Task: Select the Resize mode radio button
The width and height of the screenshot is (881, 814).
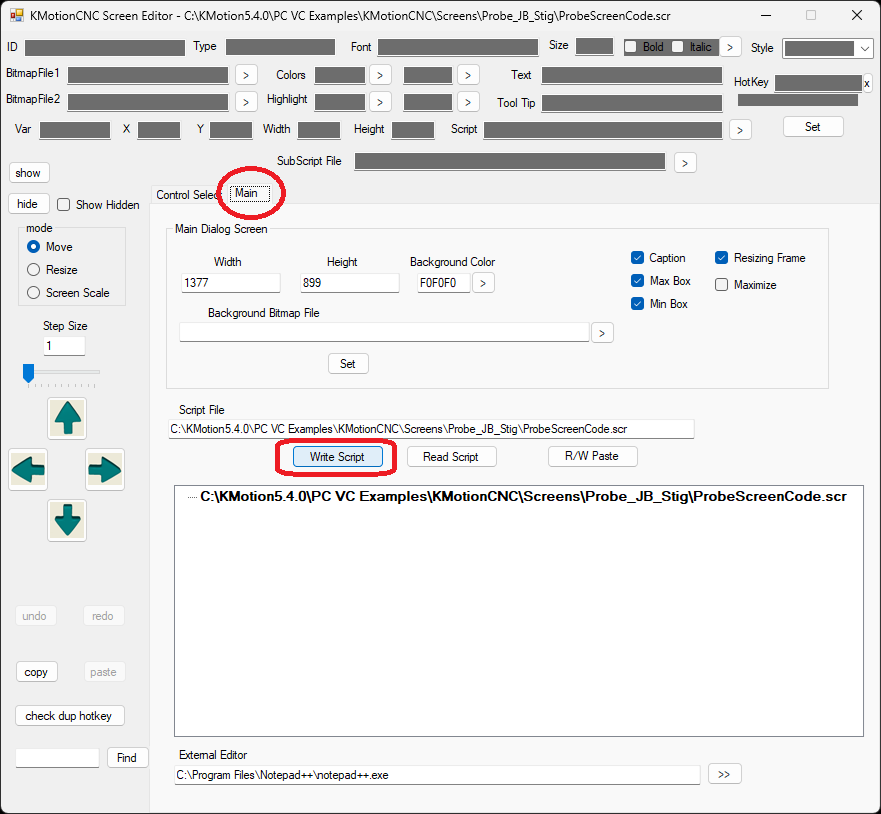Action: (x=34, y=270)
